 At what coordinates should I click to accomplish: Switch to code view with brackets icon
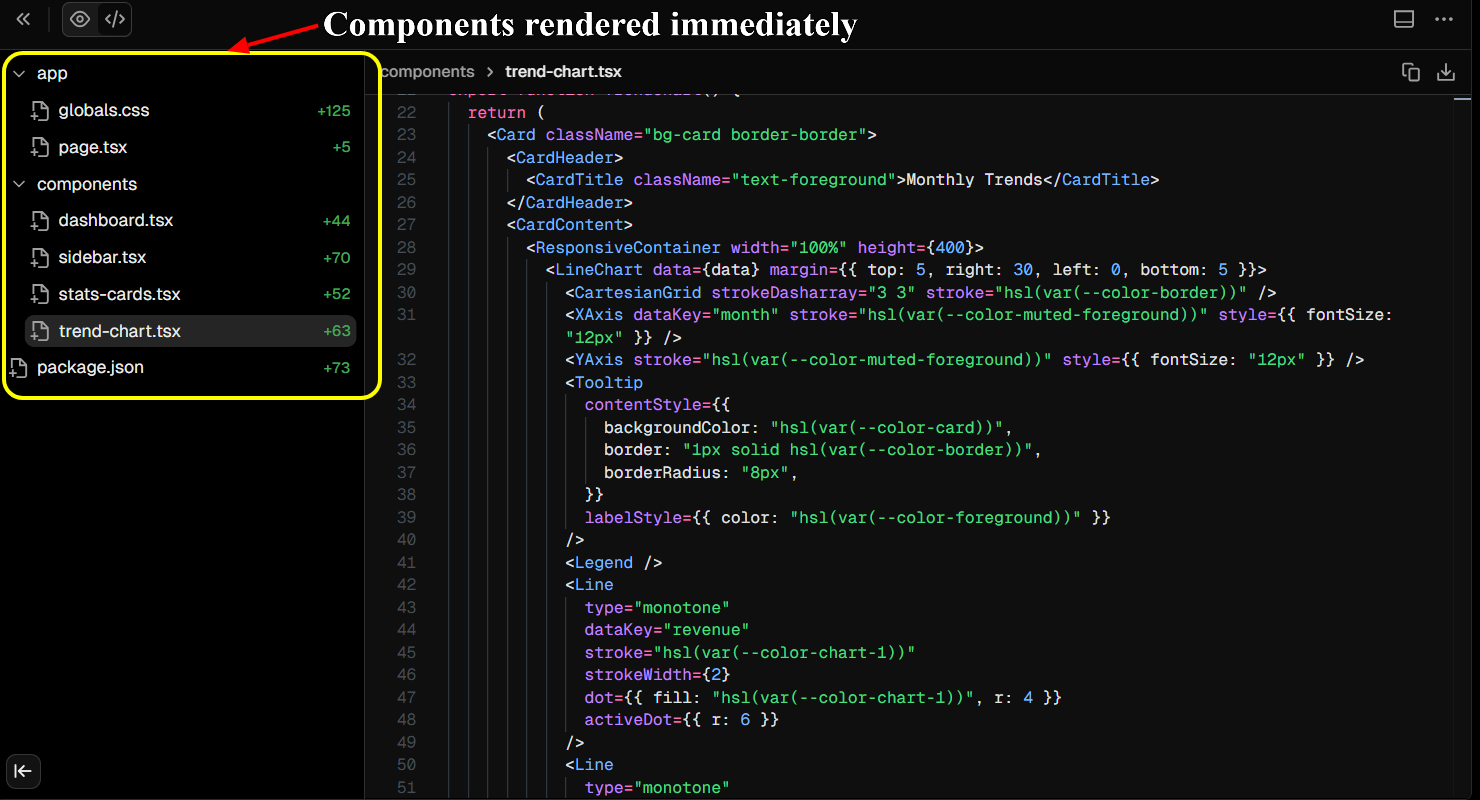click(115, 19)
